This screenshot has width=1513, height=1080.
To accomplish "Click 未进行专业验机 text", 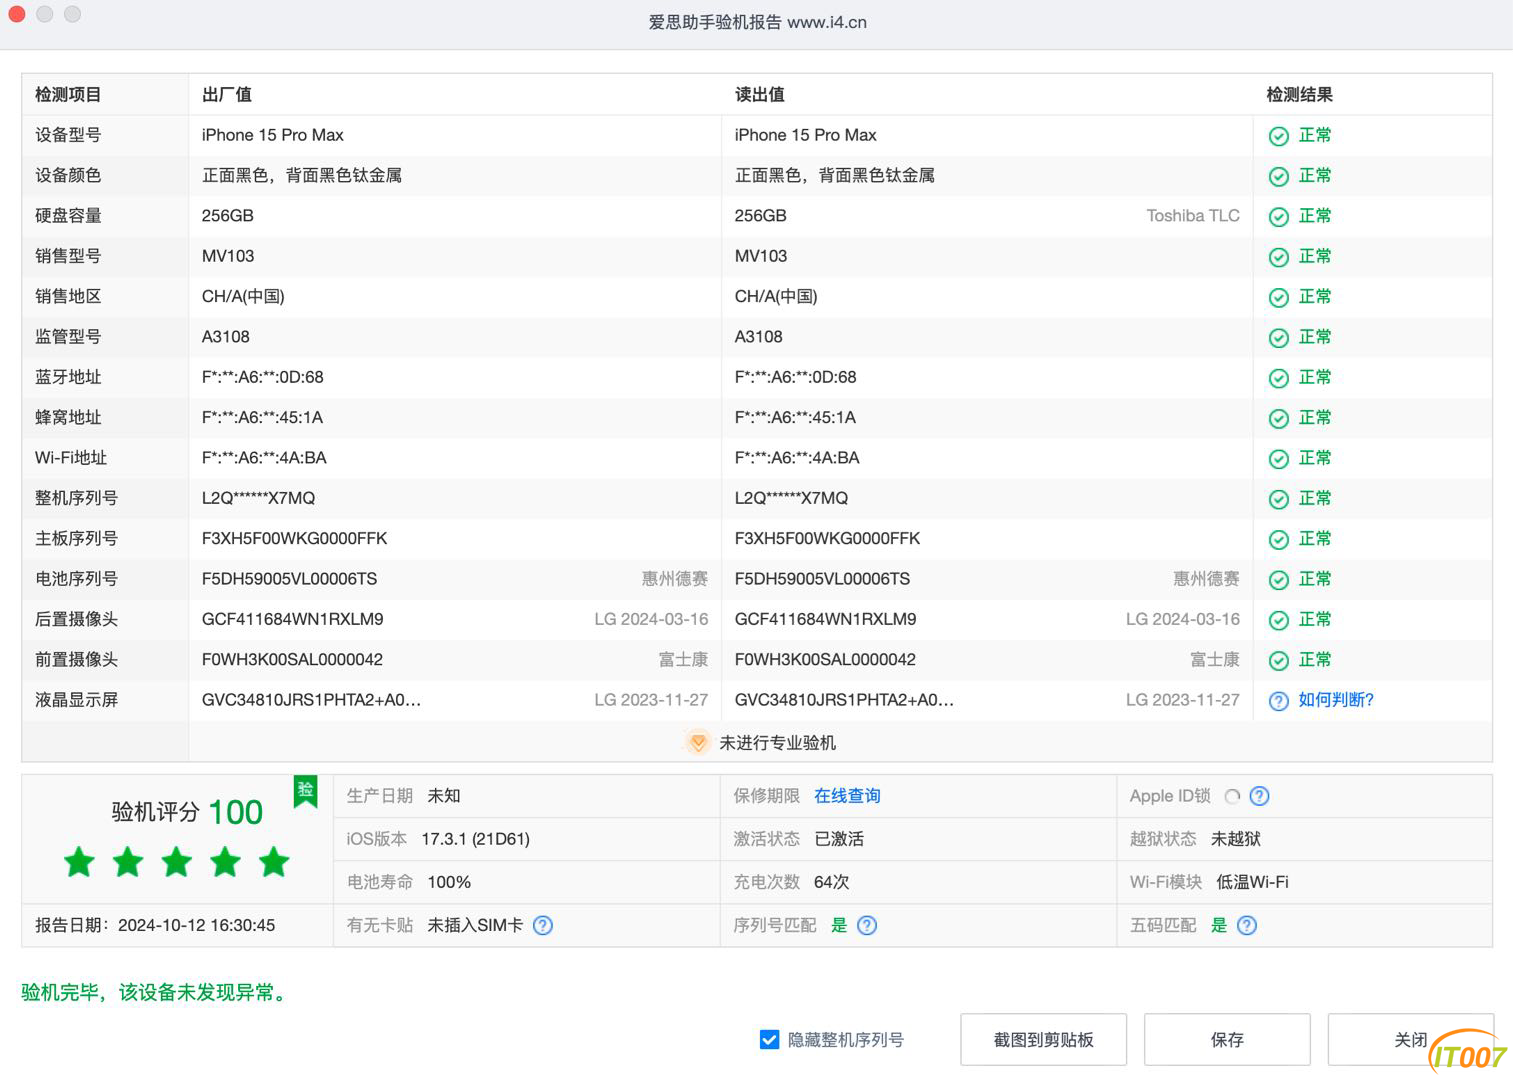I will tap(777, 743).
